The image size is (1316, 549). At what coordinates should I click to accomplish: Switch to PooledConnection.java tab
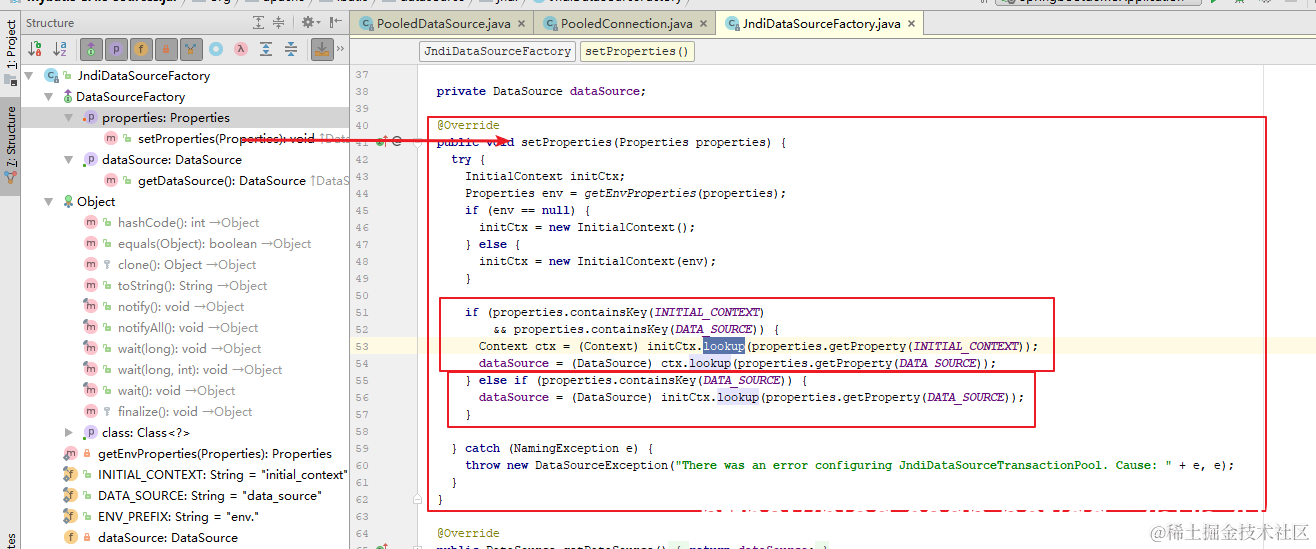626,23
